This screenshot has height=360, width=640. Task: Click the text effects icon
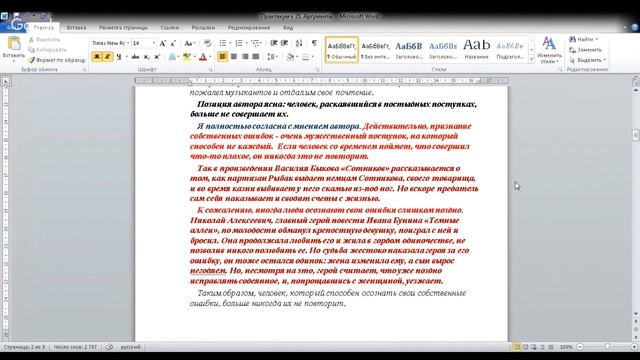point(172,57)
